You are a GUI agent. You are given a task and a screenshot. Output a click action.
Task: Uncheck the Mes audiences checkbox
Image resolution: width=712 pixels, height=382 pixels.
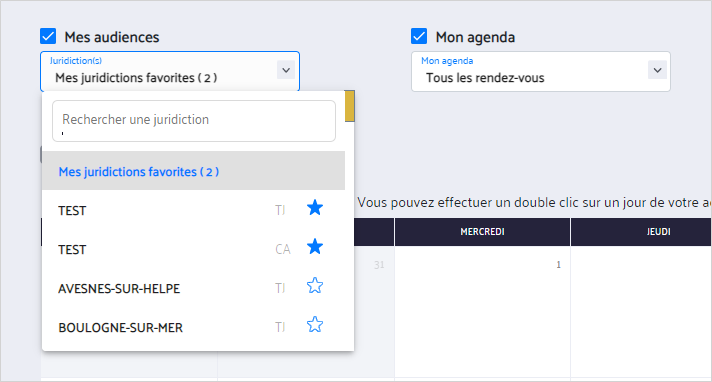coord(48,36)
